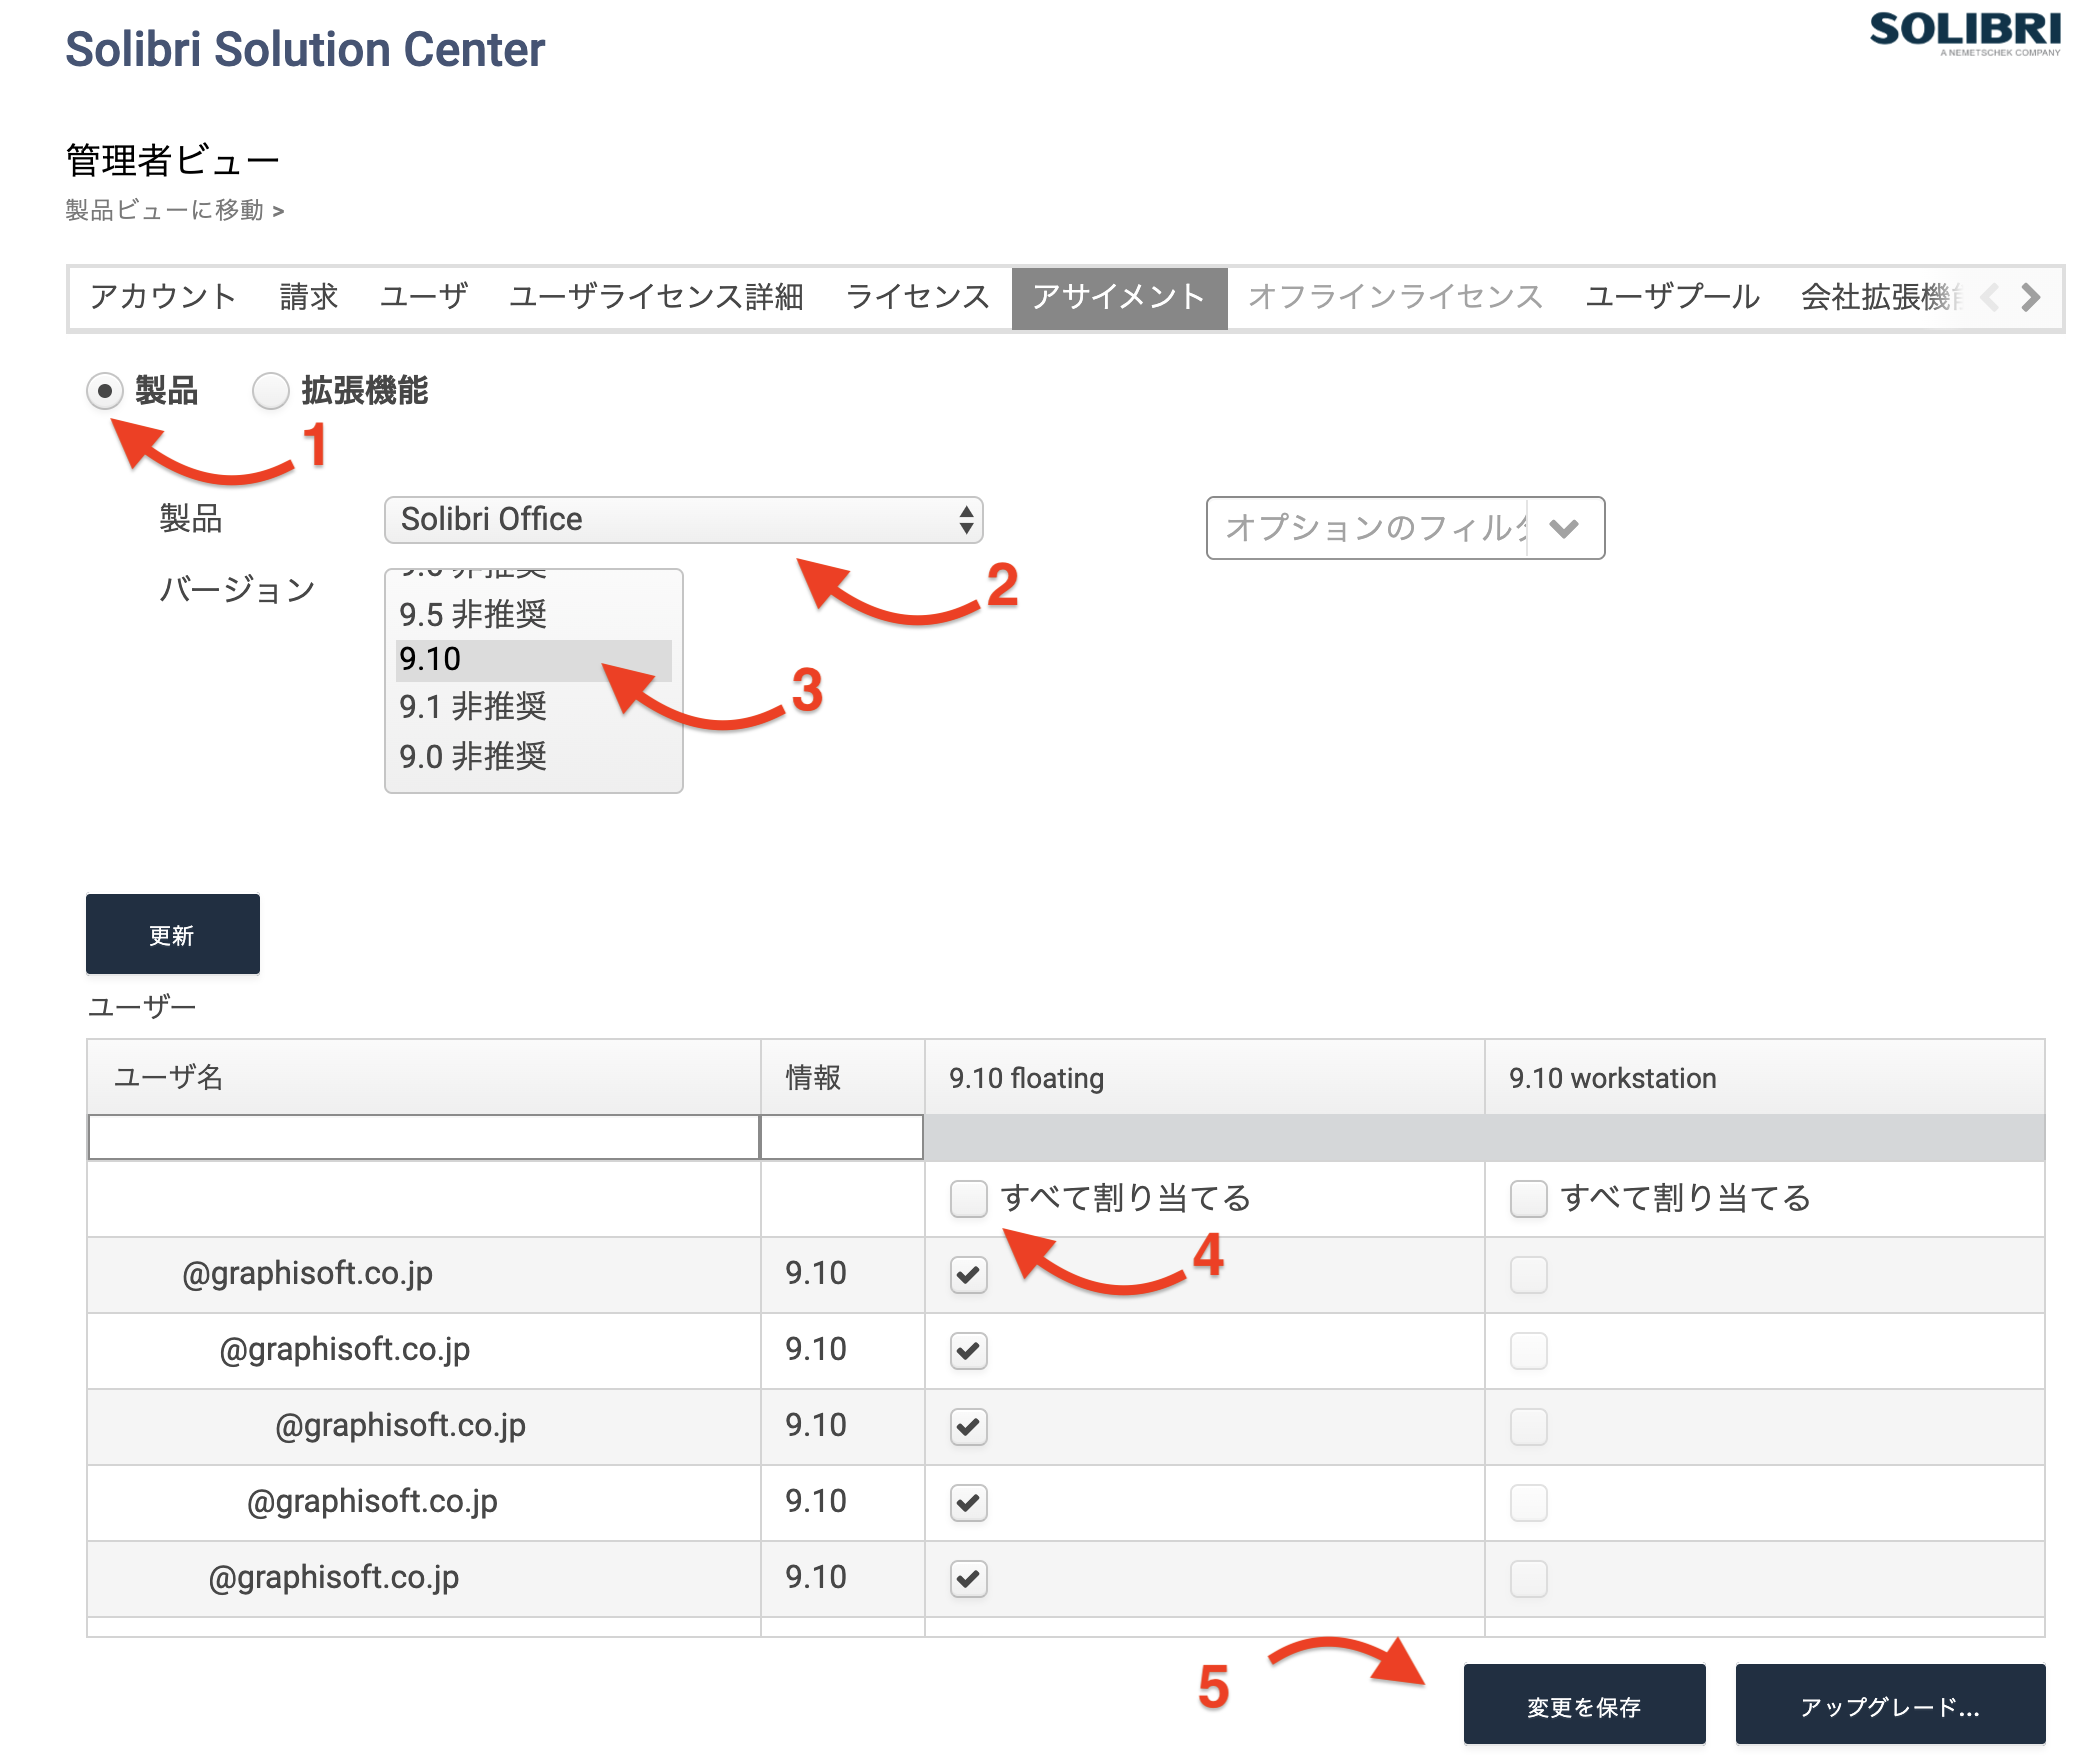Click the SOLIBRI logo
Image resolution: width=2092 pixels, height=1760 pixels.
[1965, 33]
